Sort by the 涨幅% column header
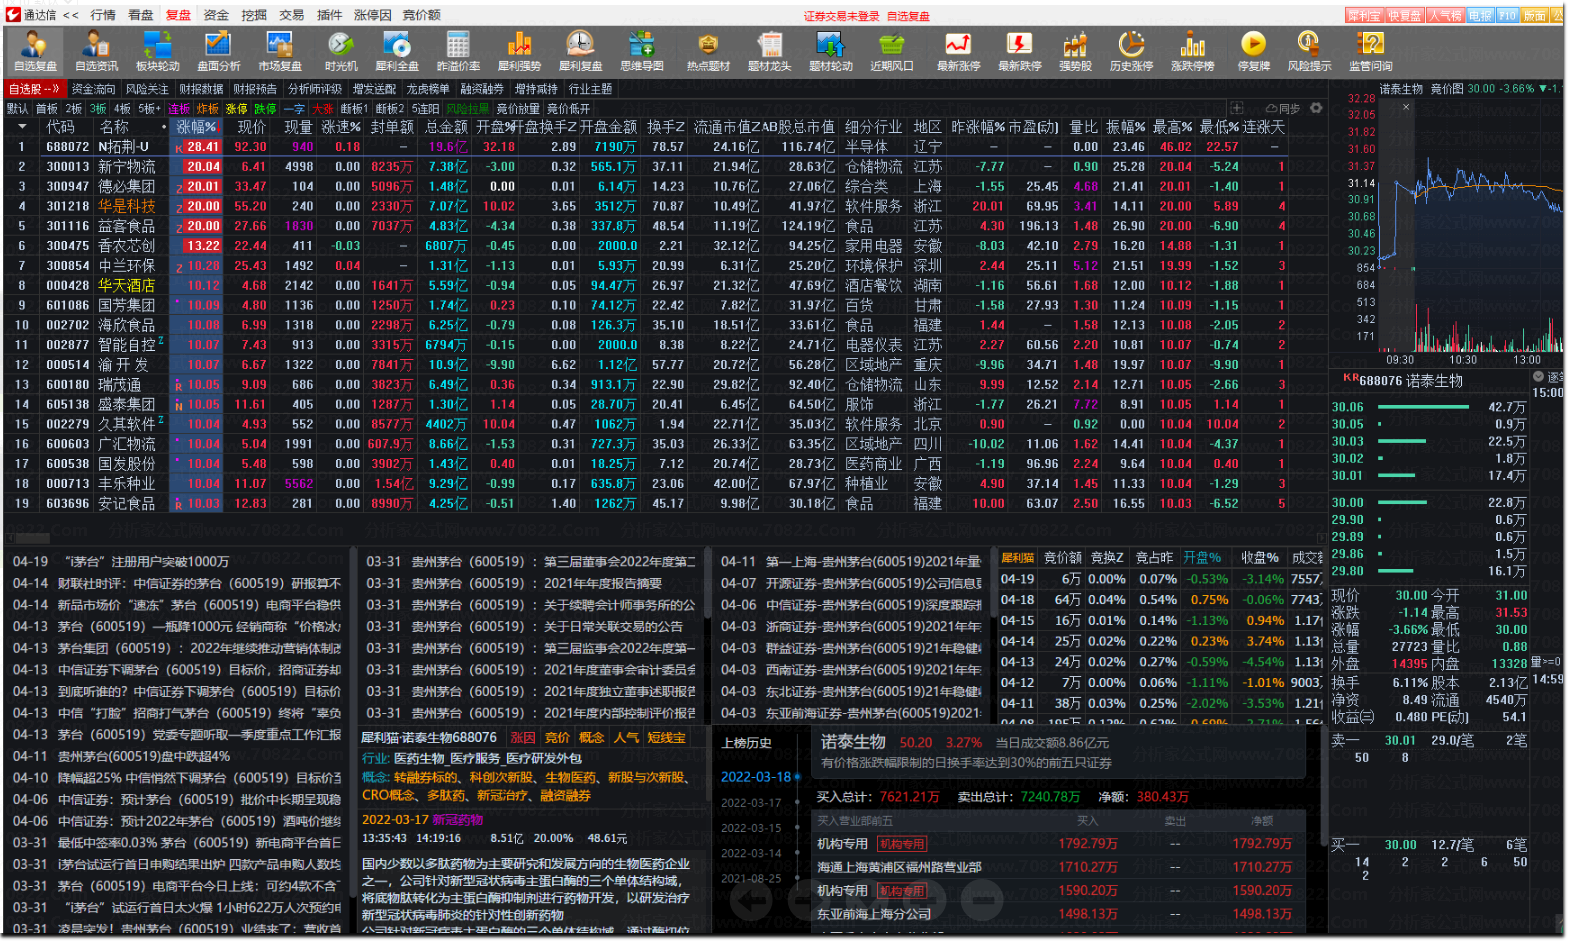This screenshot has height=941, width=1569. (x=196, y=127)
